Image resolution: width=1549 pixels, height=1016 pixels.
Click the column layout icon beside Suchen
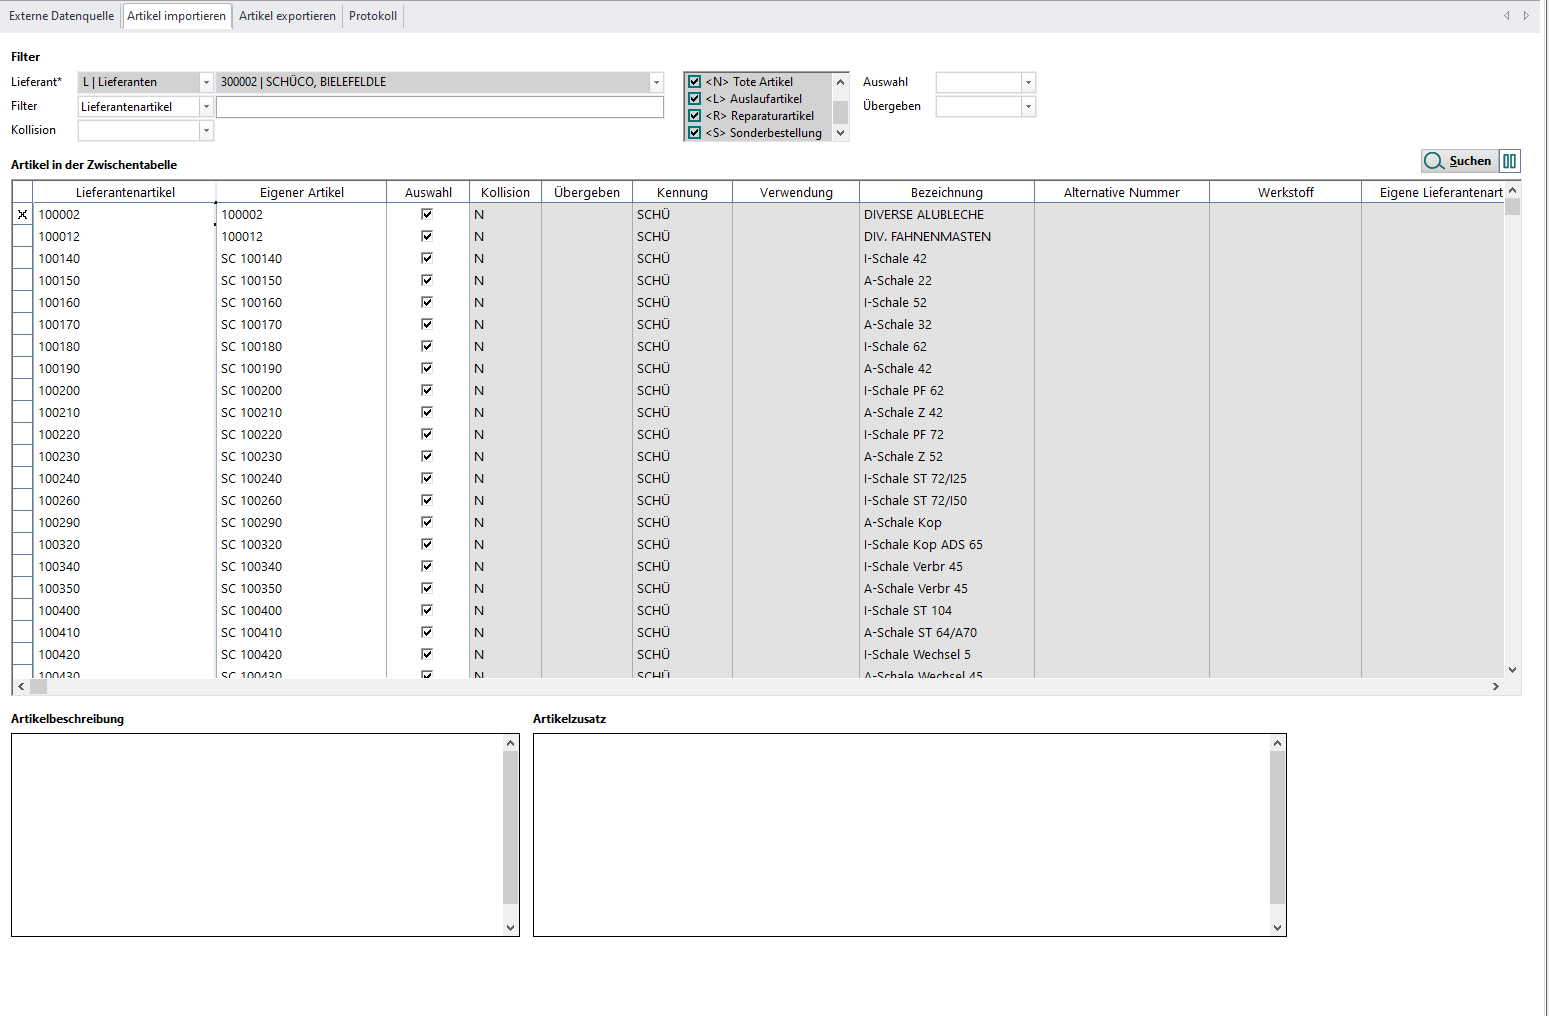[x=1509, y=161]
